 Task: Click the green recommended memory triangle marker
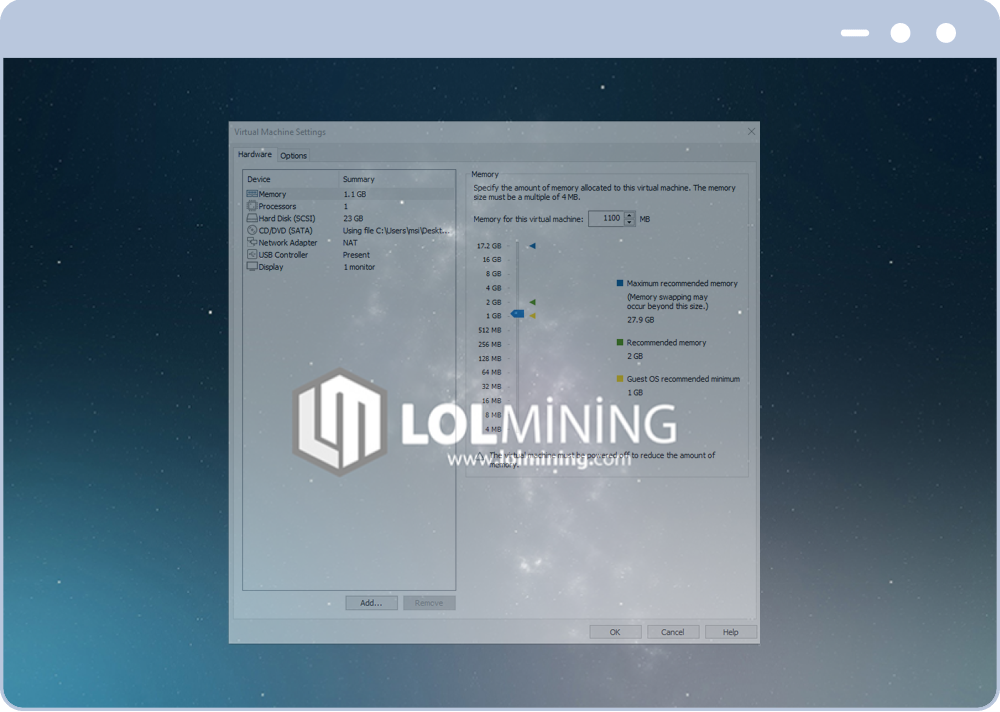point(532,302)
